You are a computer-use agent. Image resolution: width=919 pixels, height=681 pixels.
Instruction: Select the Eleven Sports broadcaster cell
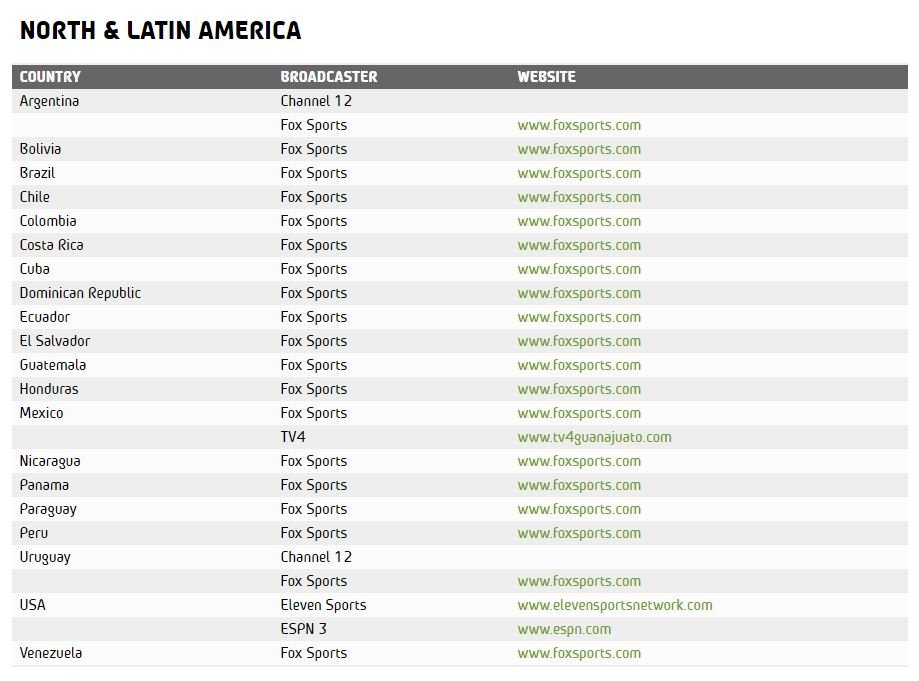click(324, 605)
